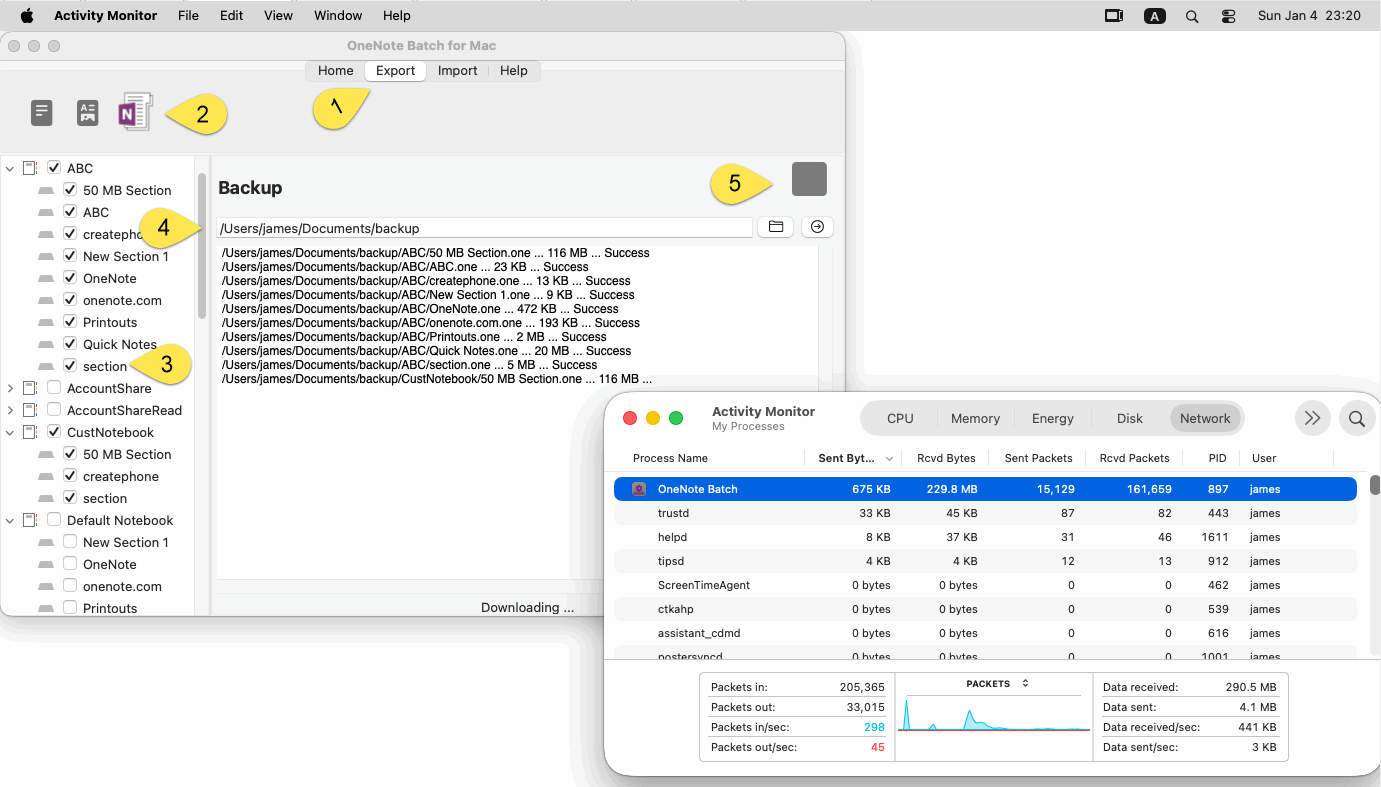
Task: Open the Network tab in Activity Monitor
Action: point(1205,418)
